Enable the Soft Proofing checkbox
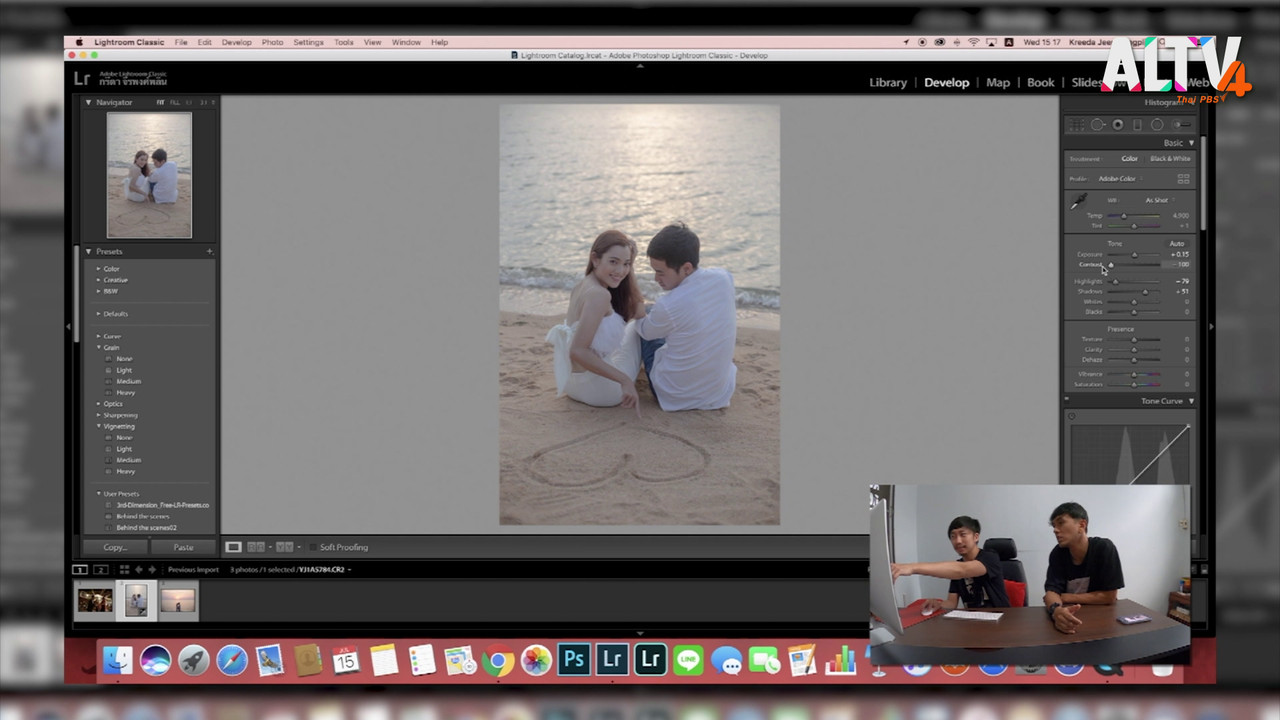Screen dimensions: 1280x720 point(312,547)
